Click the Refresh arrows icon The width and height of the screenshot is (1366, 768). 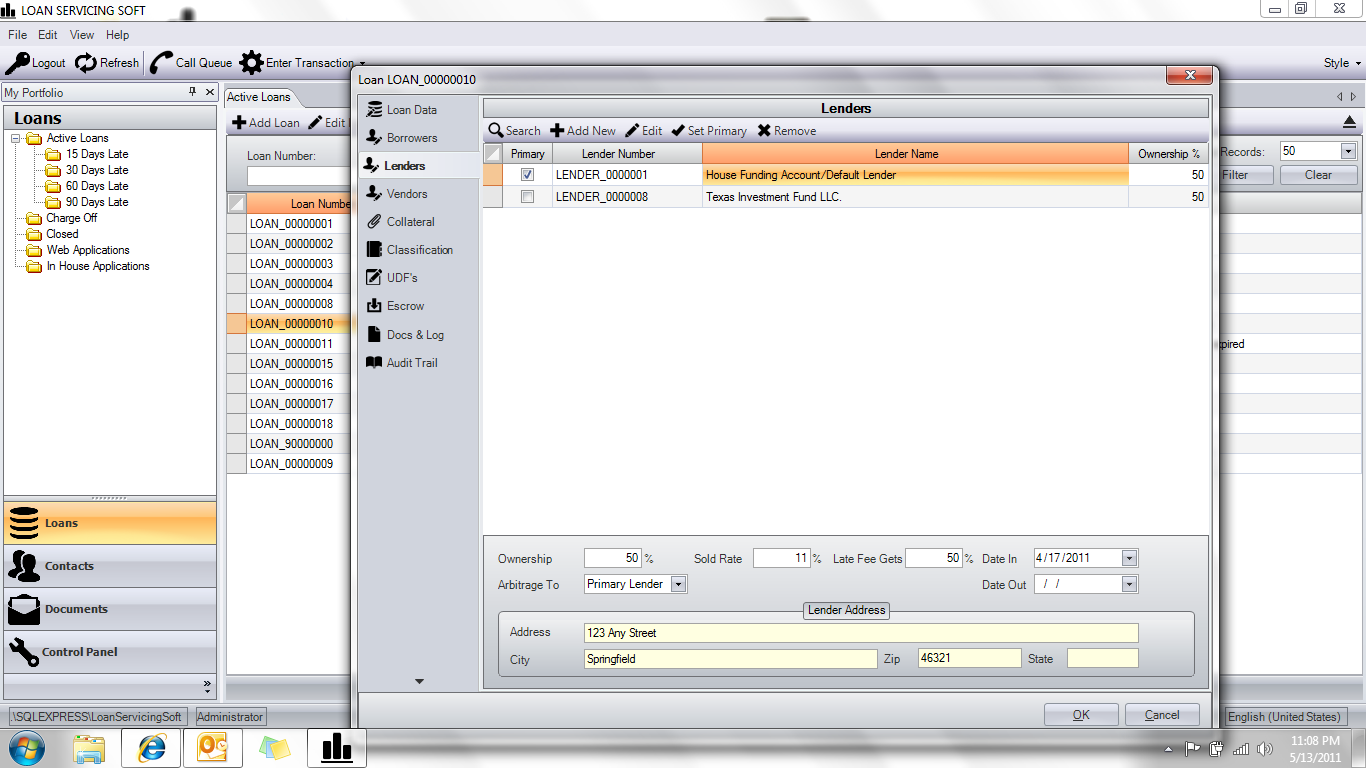click(x=86, y=63)
